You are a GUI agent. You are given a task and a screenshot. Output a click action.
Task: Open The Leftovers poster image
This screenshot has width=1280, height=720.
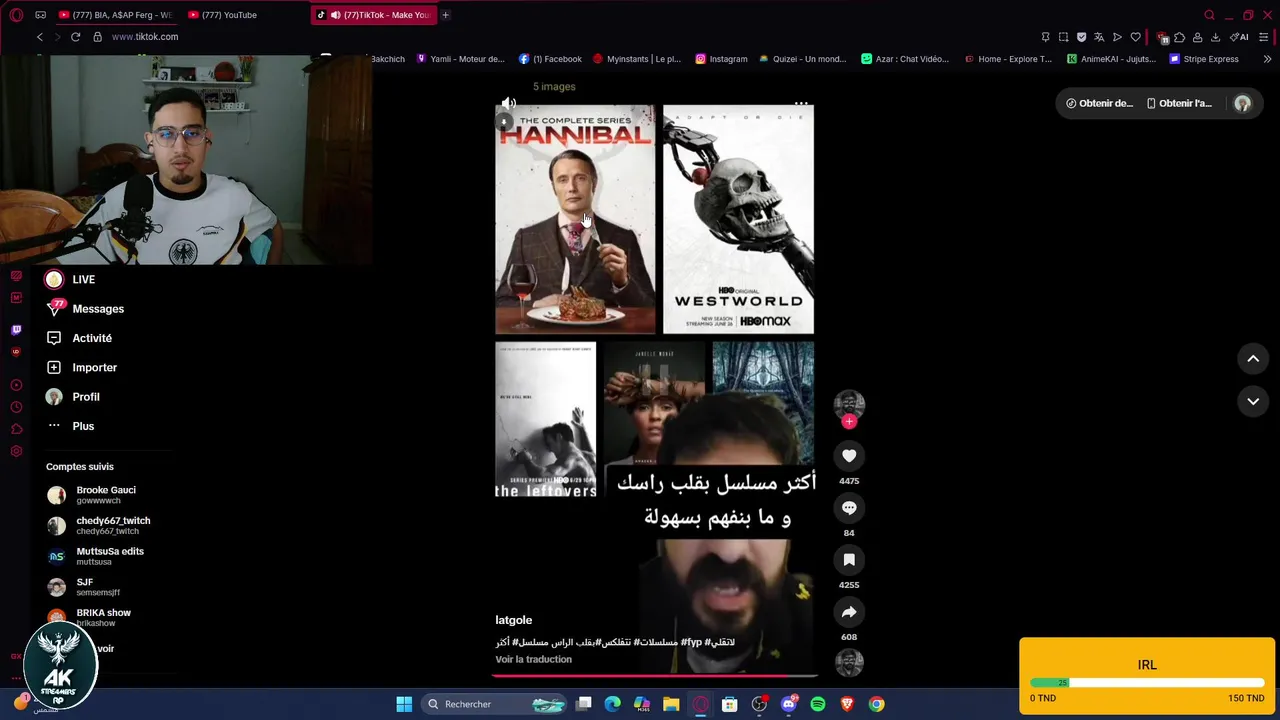click(546, 420)
